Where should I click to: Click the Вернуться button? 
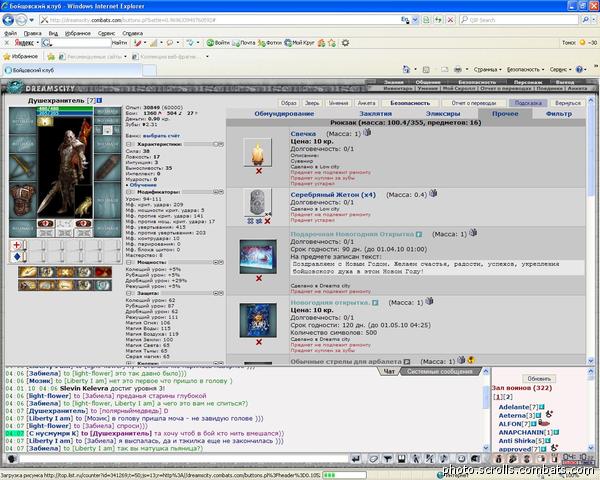(x=568, y=103)
